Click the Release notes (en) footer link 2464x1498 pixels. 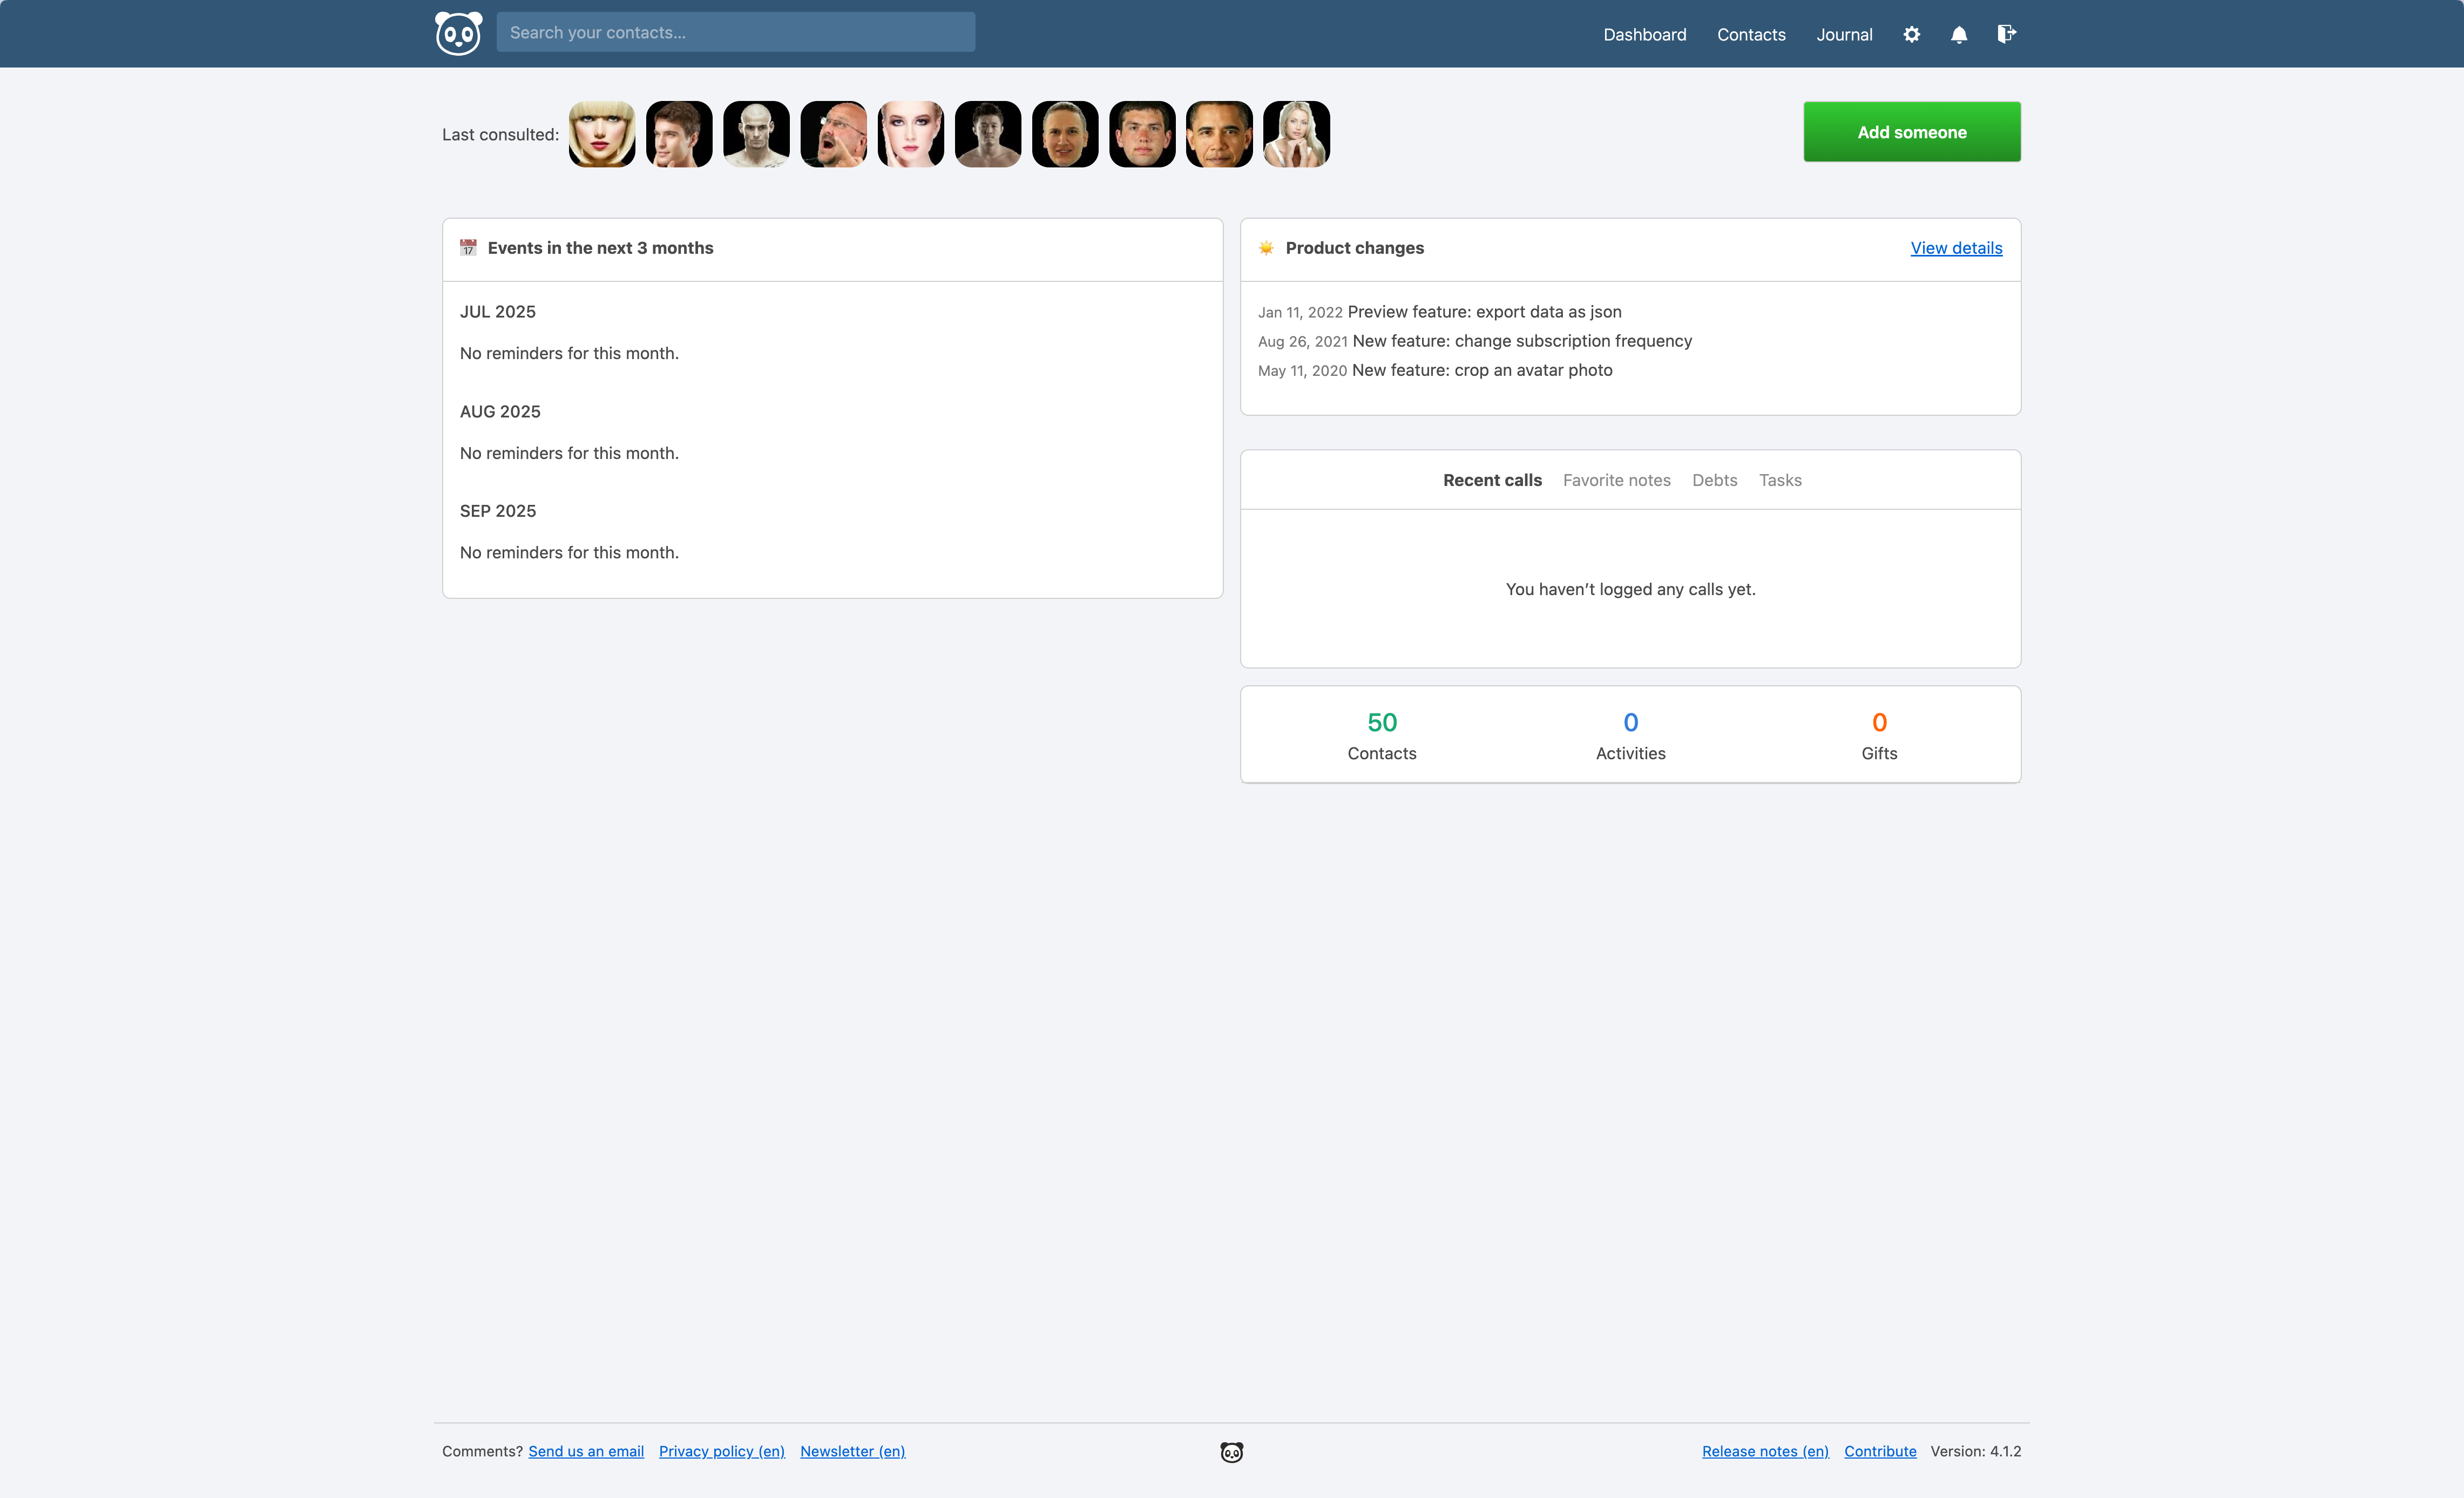(x=1765, y=1451)
